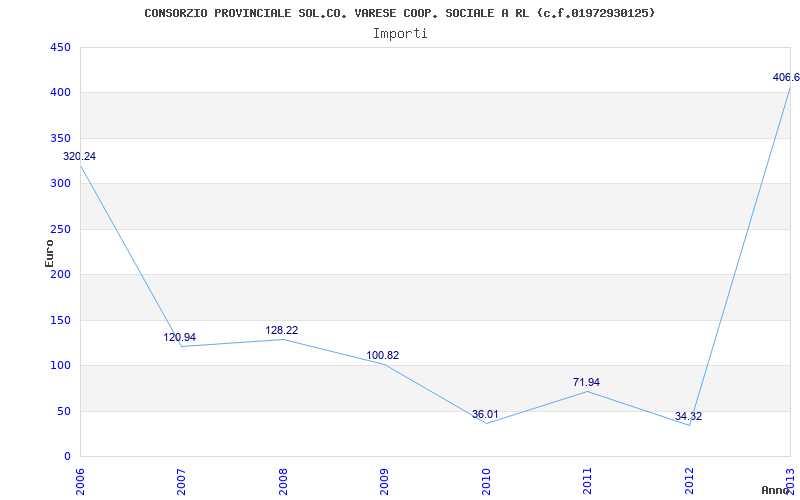Viewport: 800px width, 500px height.
Task: Click the 128.22 value label
Action: click(282, 331)
